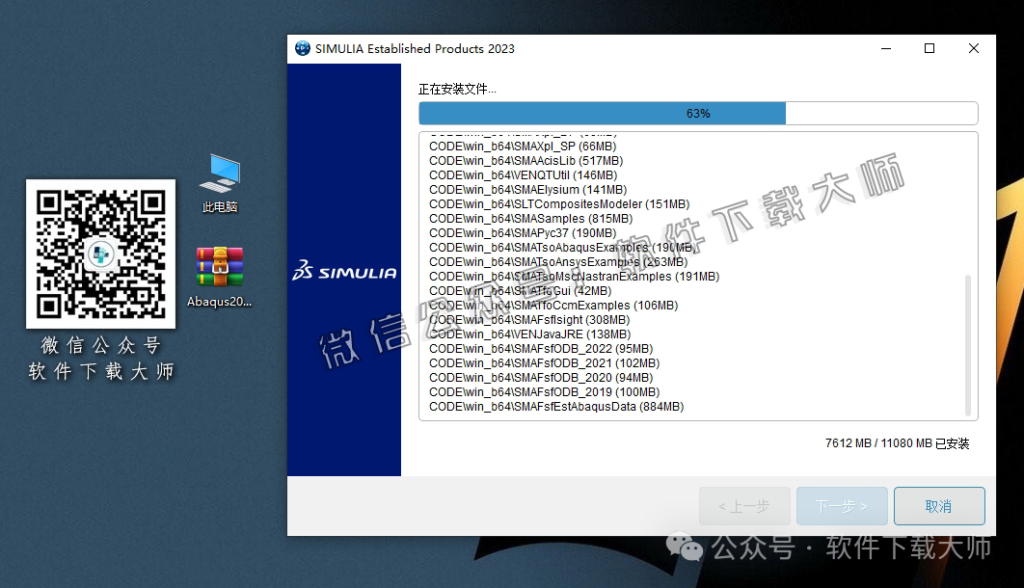The height and width of the screenshot is (588, 1024).
Task: Click the 63% progress bar
Action: (x=700, y=113)
